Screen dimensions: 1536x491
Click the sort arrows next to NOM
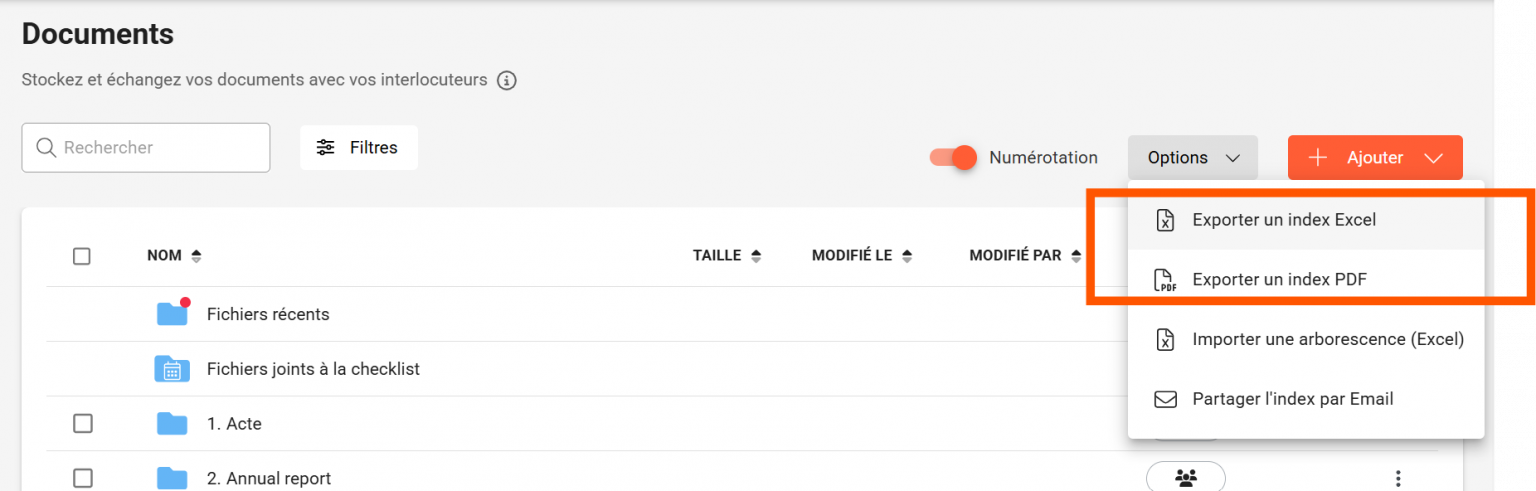(196, 256)
